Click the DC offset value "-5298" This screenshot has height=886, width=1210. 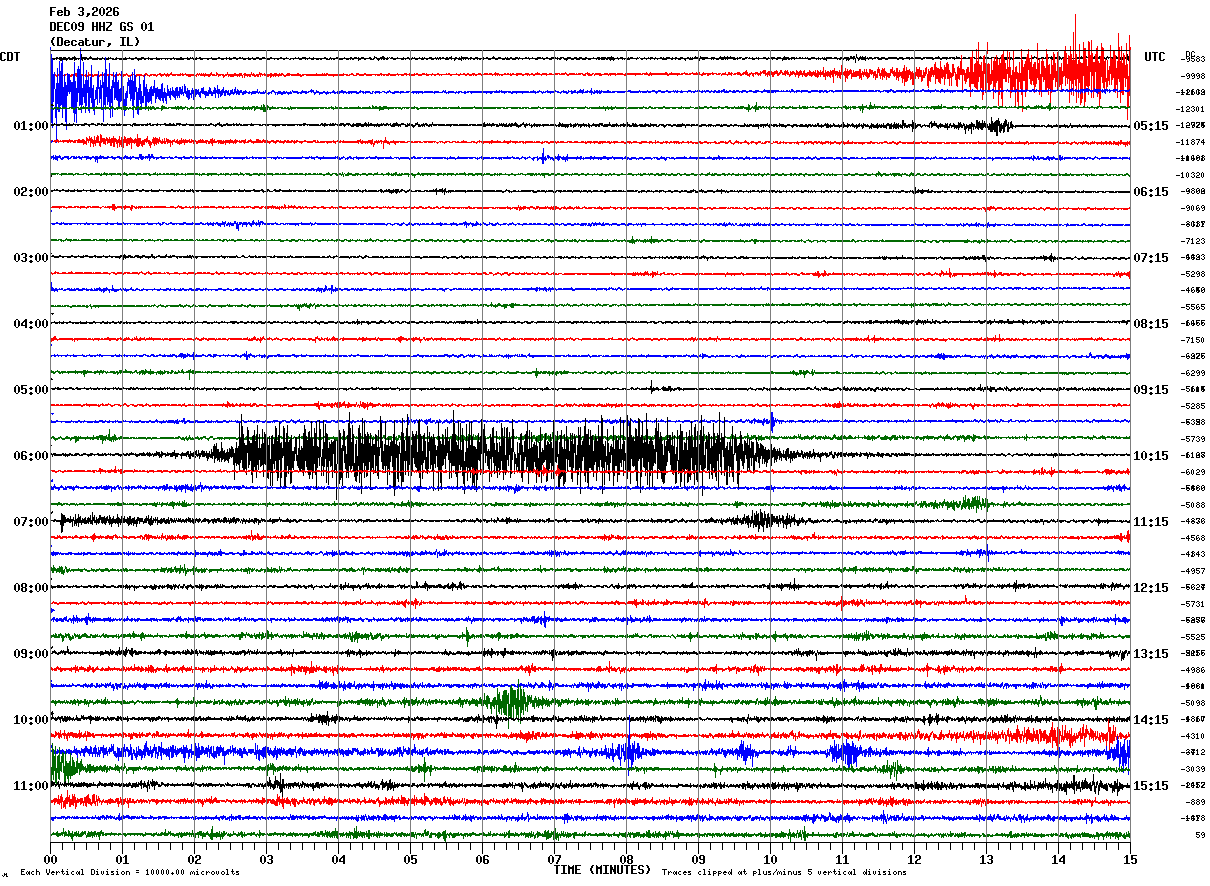[x=1194, y=274]
